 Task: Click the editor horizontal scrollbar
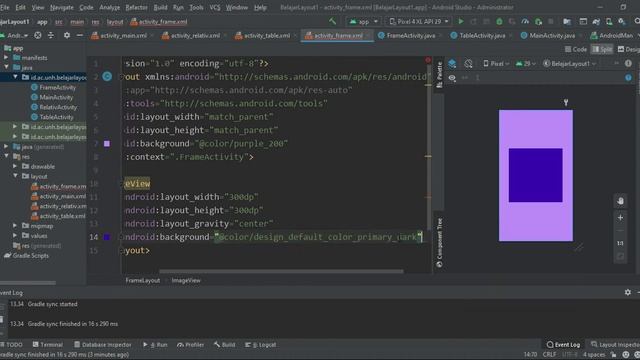(x=281, y=271)
